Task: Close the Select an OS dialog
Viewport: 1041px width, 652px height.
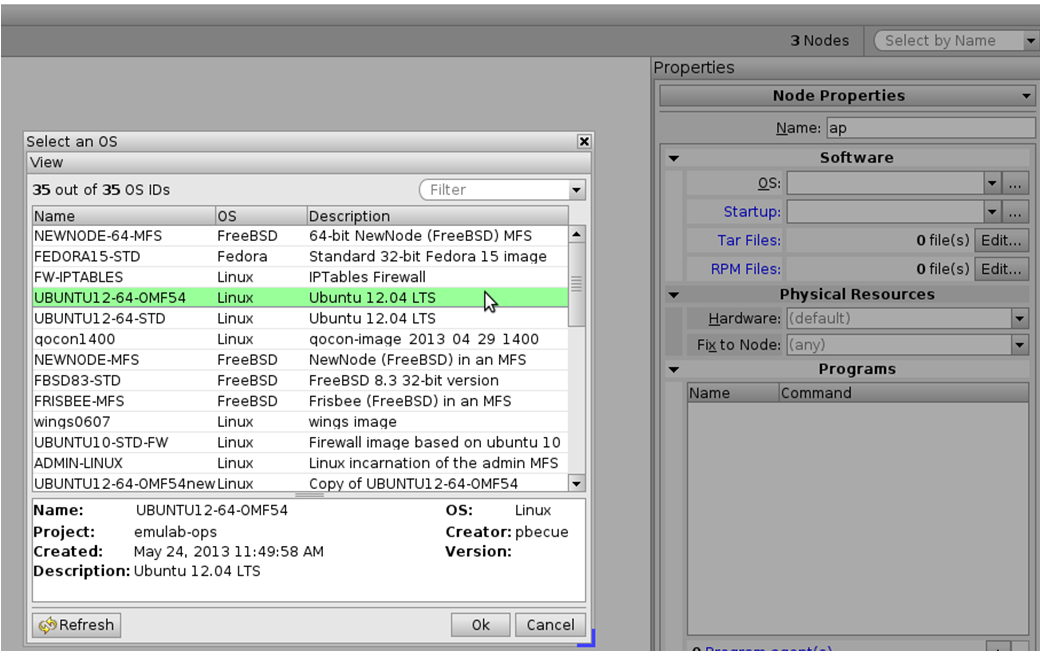Action: (584, 141)
